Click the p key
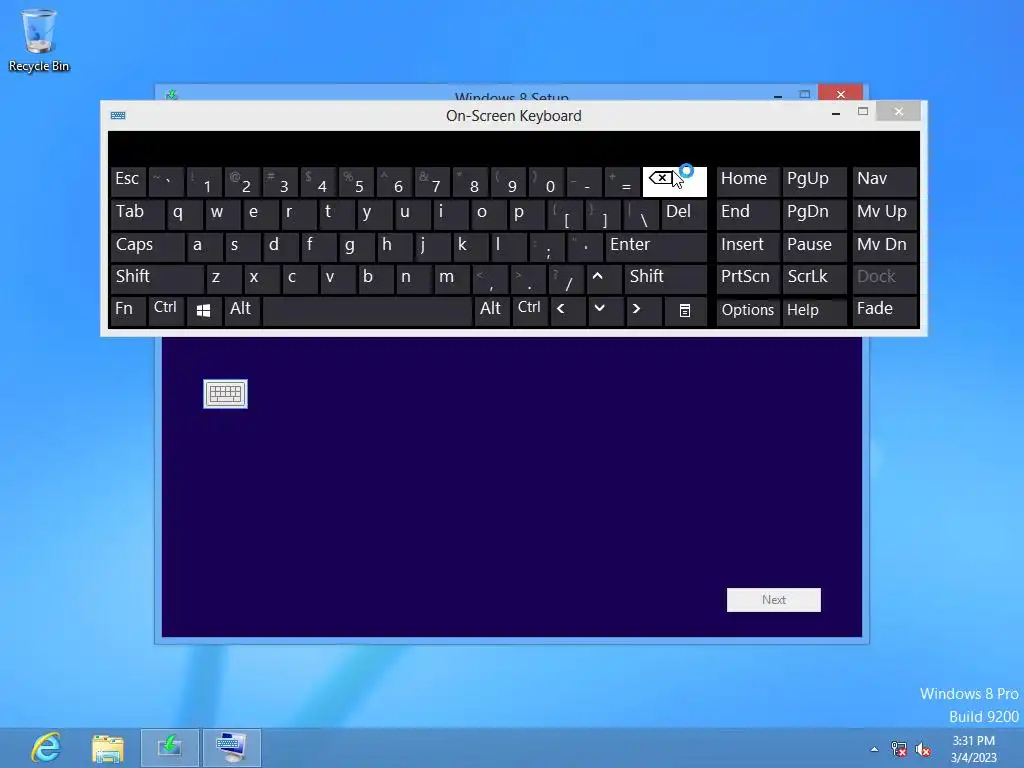 [x=526, y=214]
